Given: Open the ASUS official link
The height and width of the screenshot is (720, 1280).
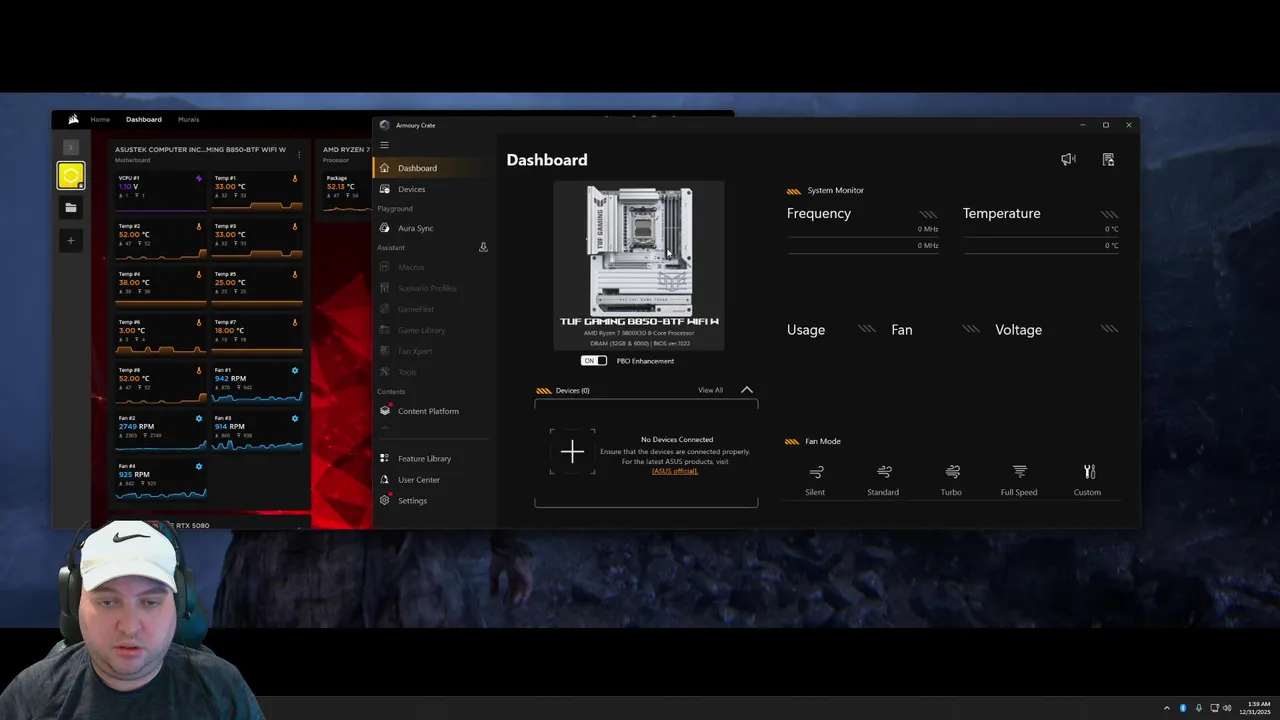Looking at the screenshot, I should [675, 471].
